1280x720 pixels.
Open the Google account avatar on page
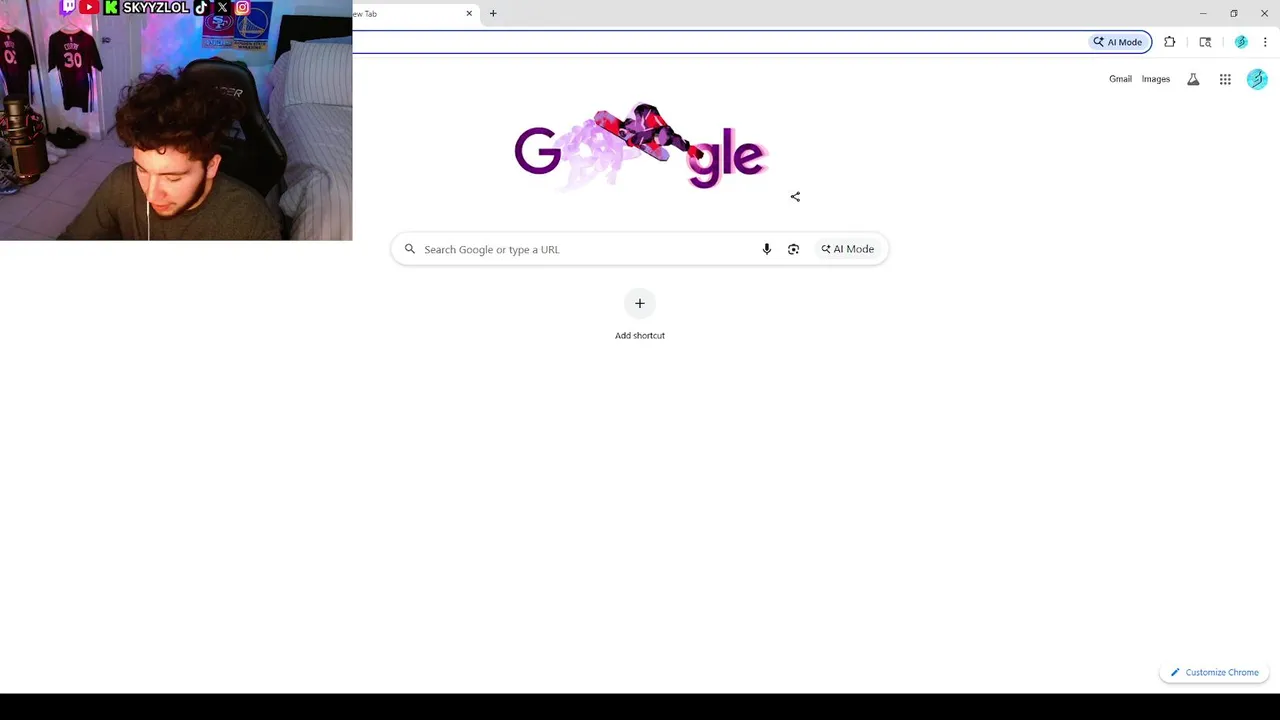click(x=1257, y=79)
